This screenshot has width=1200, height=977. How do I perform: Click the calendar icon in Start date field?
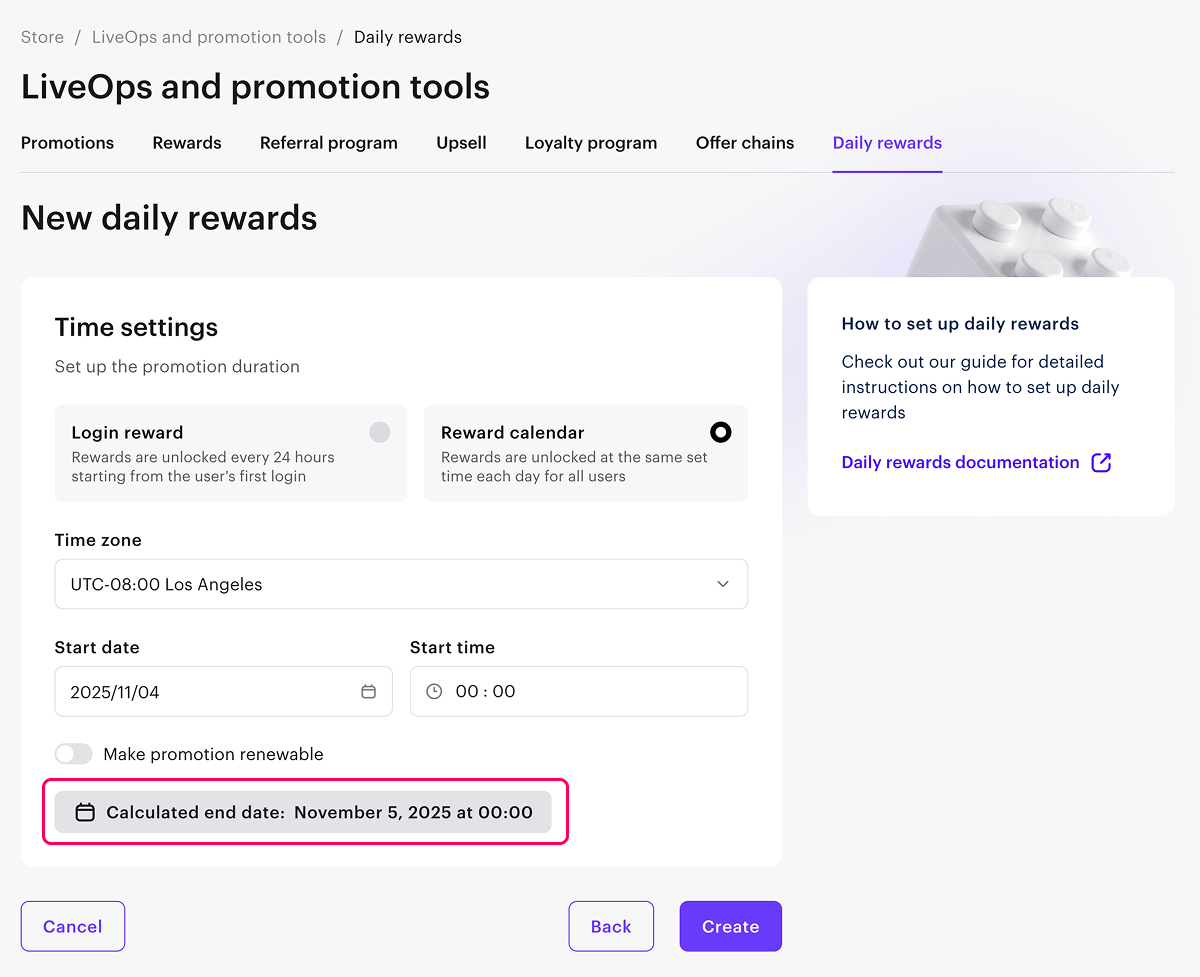click(x=368, y=692)
